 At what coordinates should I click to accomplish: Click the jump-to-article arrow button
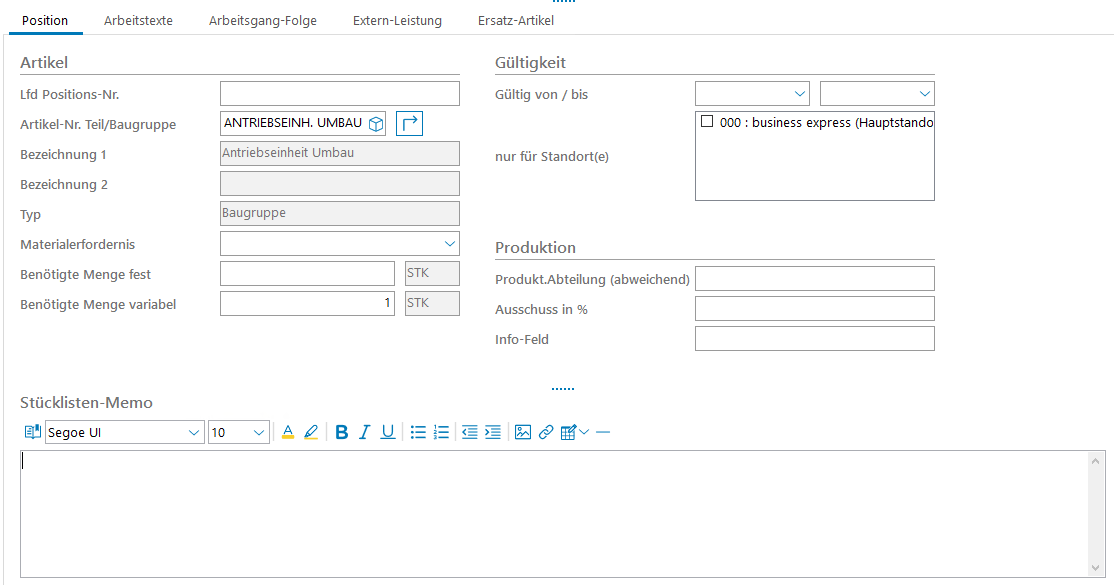tap(410, 124)
